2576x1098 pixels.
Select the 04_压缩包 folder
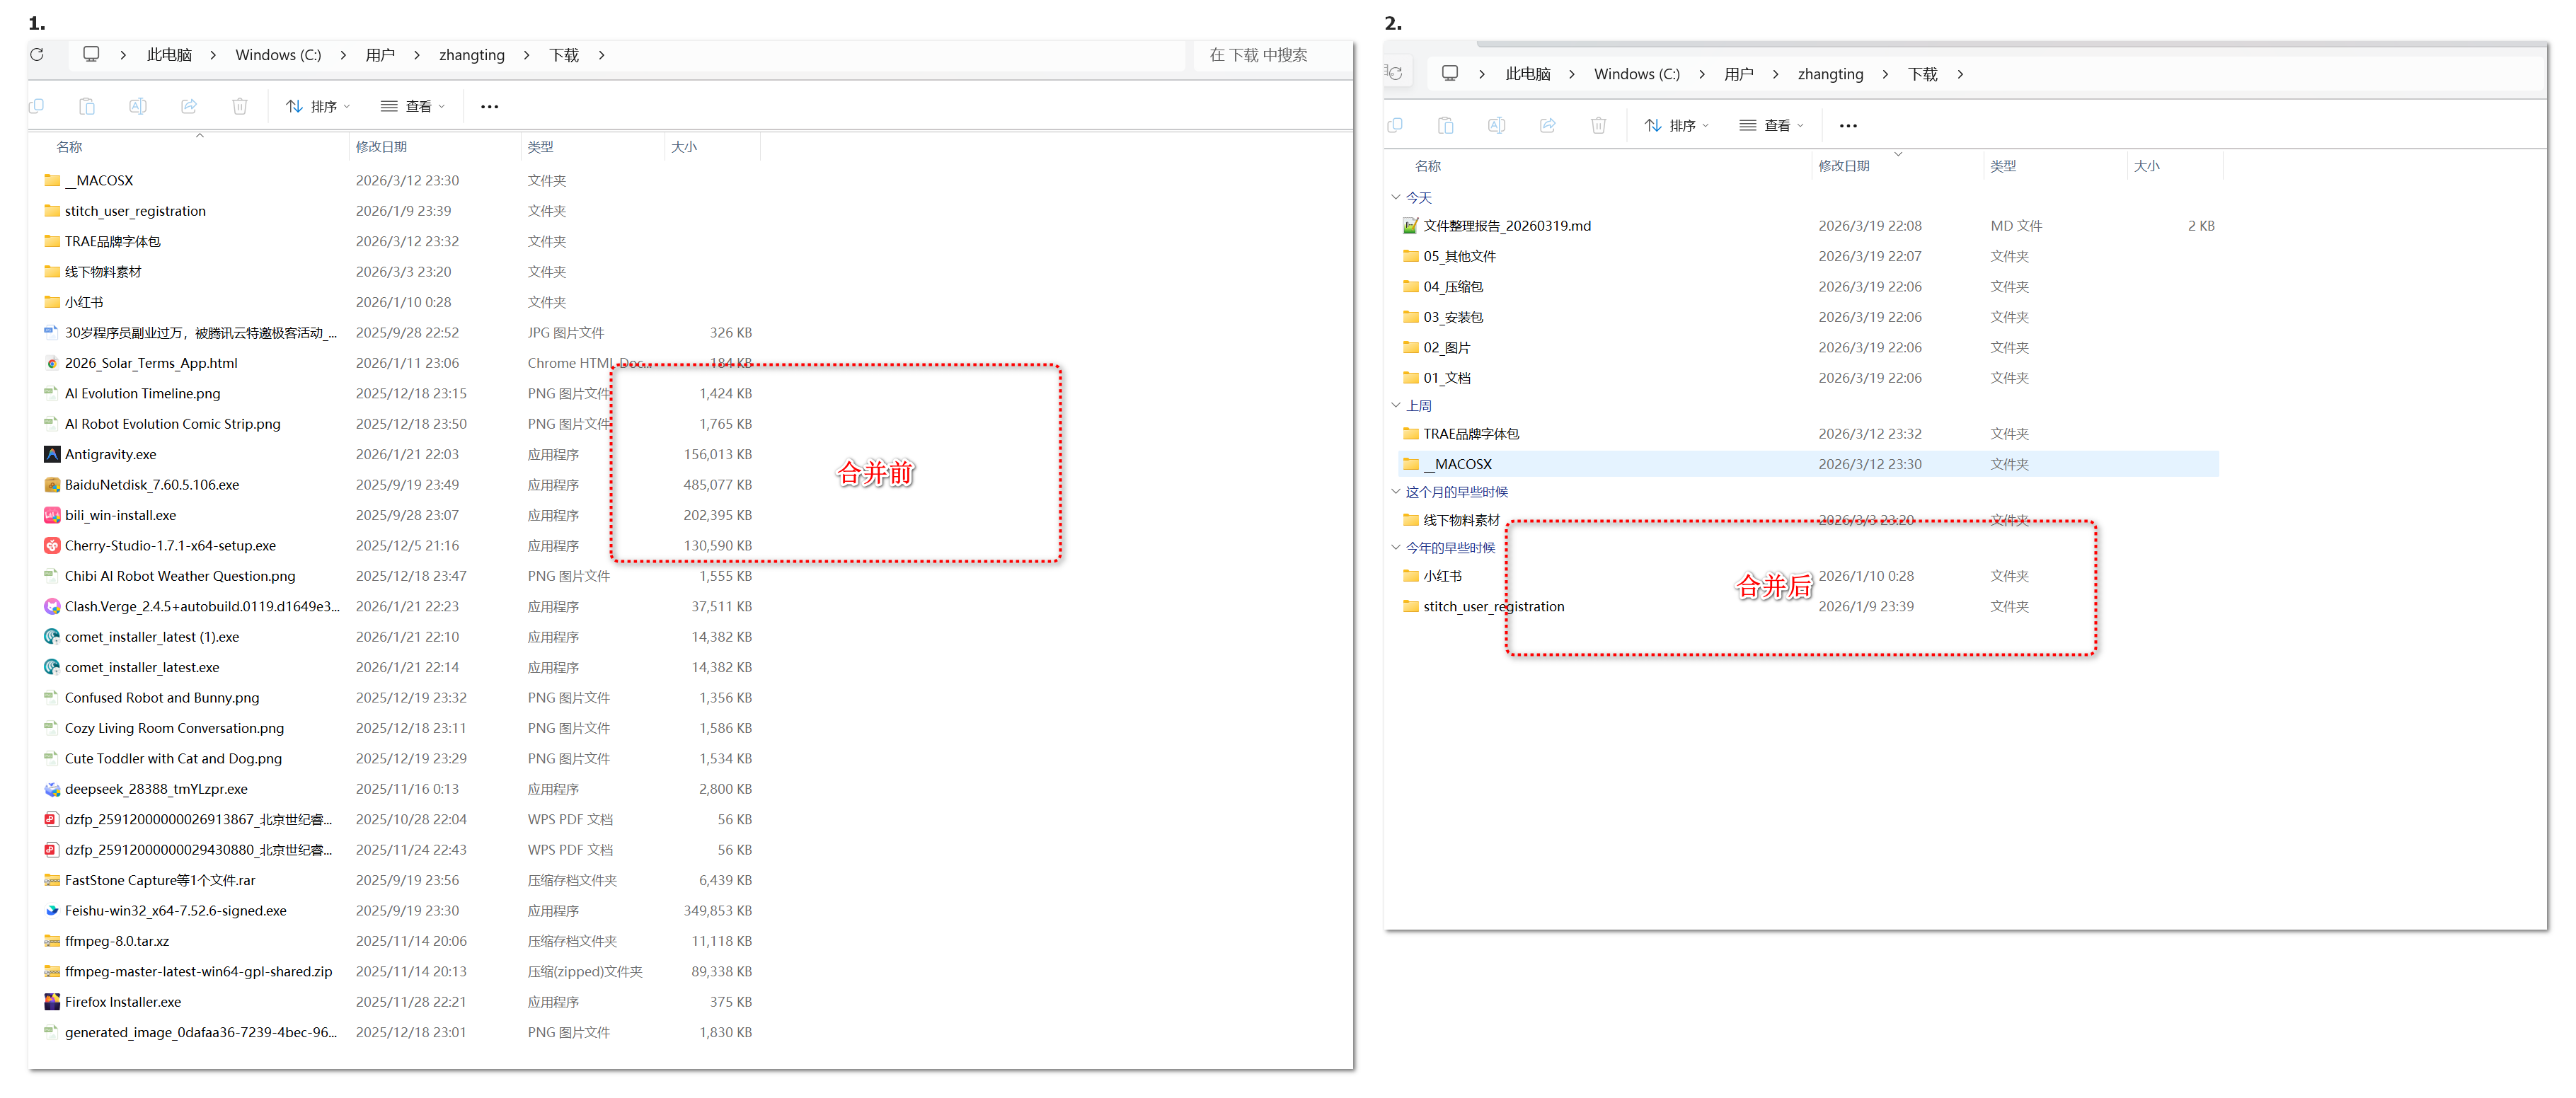(x=1452, y=287)
